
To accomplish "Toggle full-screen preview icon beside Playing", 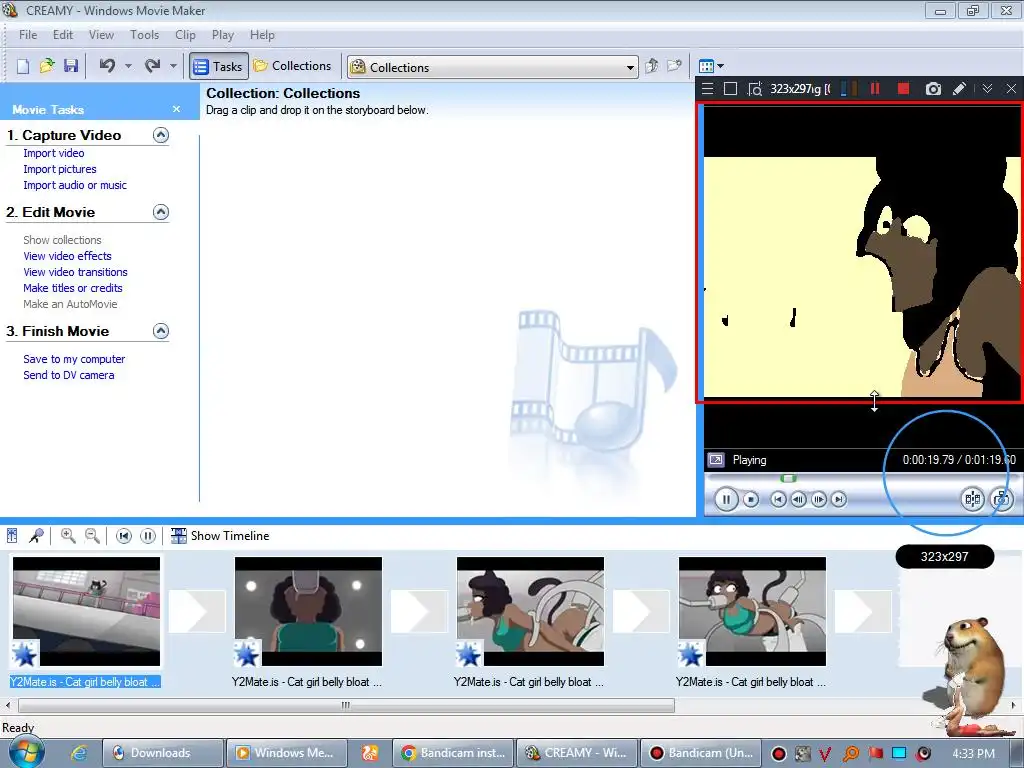I will pos(716,460).
